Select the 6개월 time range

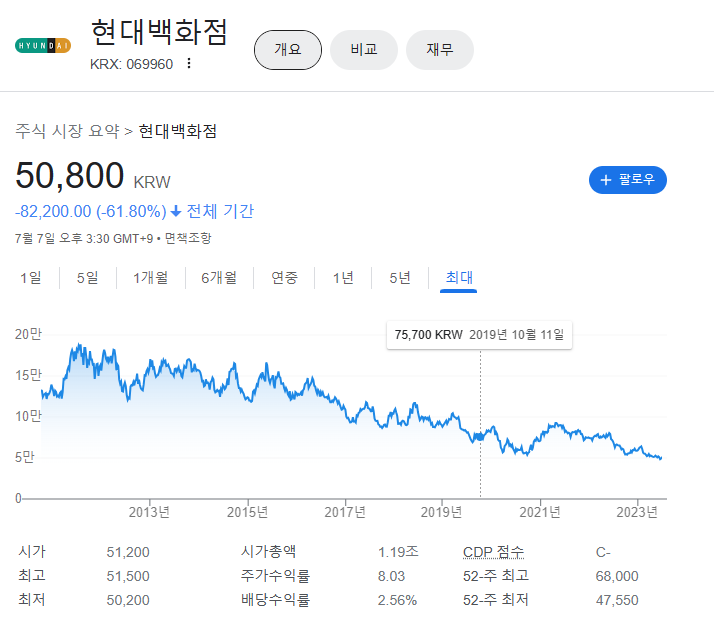(x=219, y=277)
